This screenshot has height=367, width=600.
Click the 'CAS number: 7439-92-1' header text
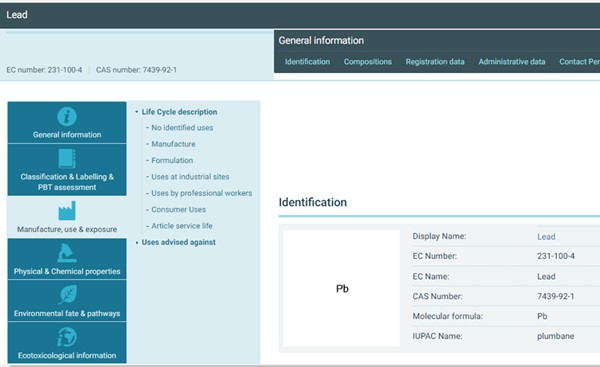tap(136, 70)
